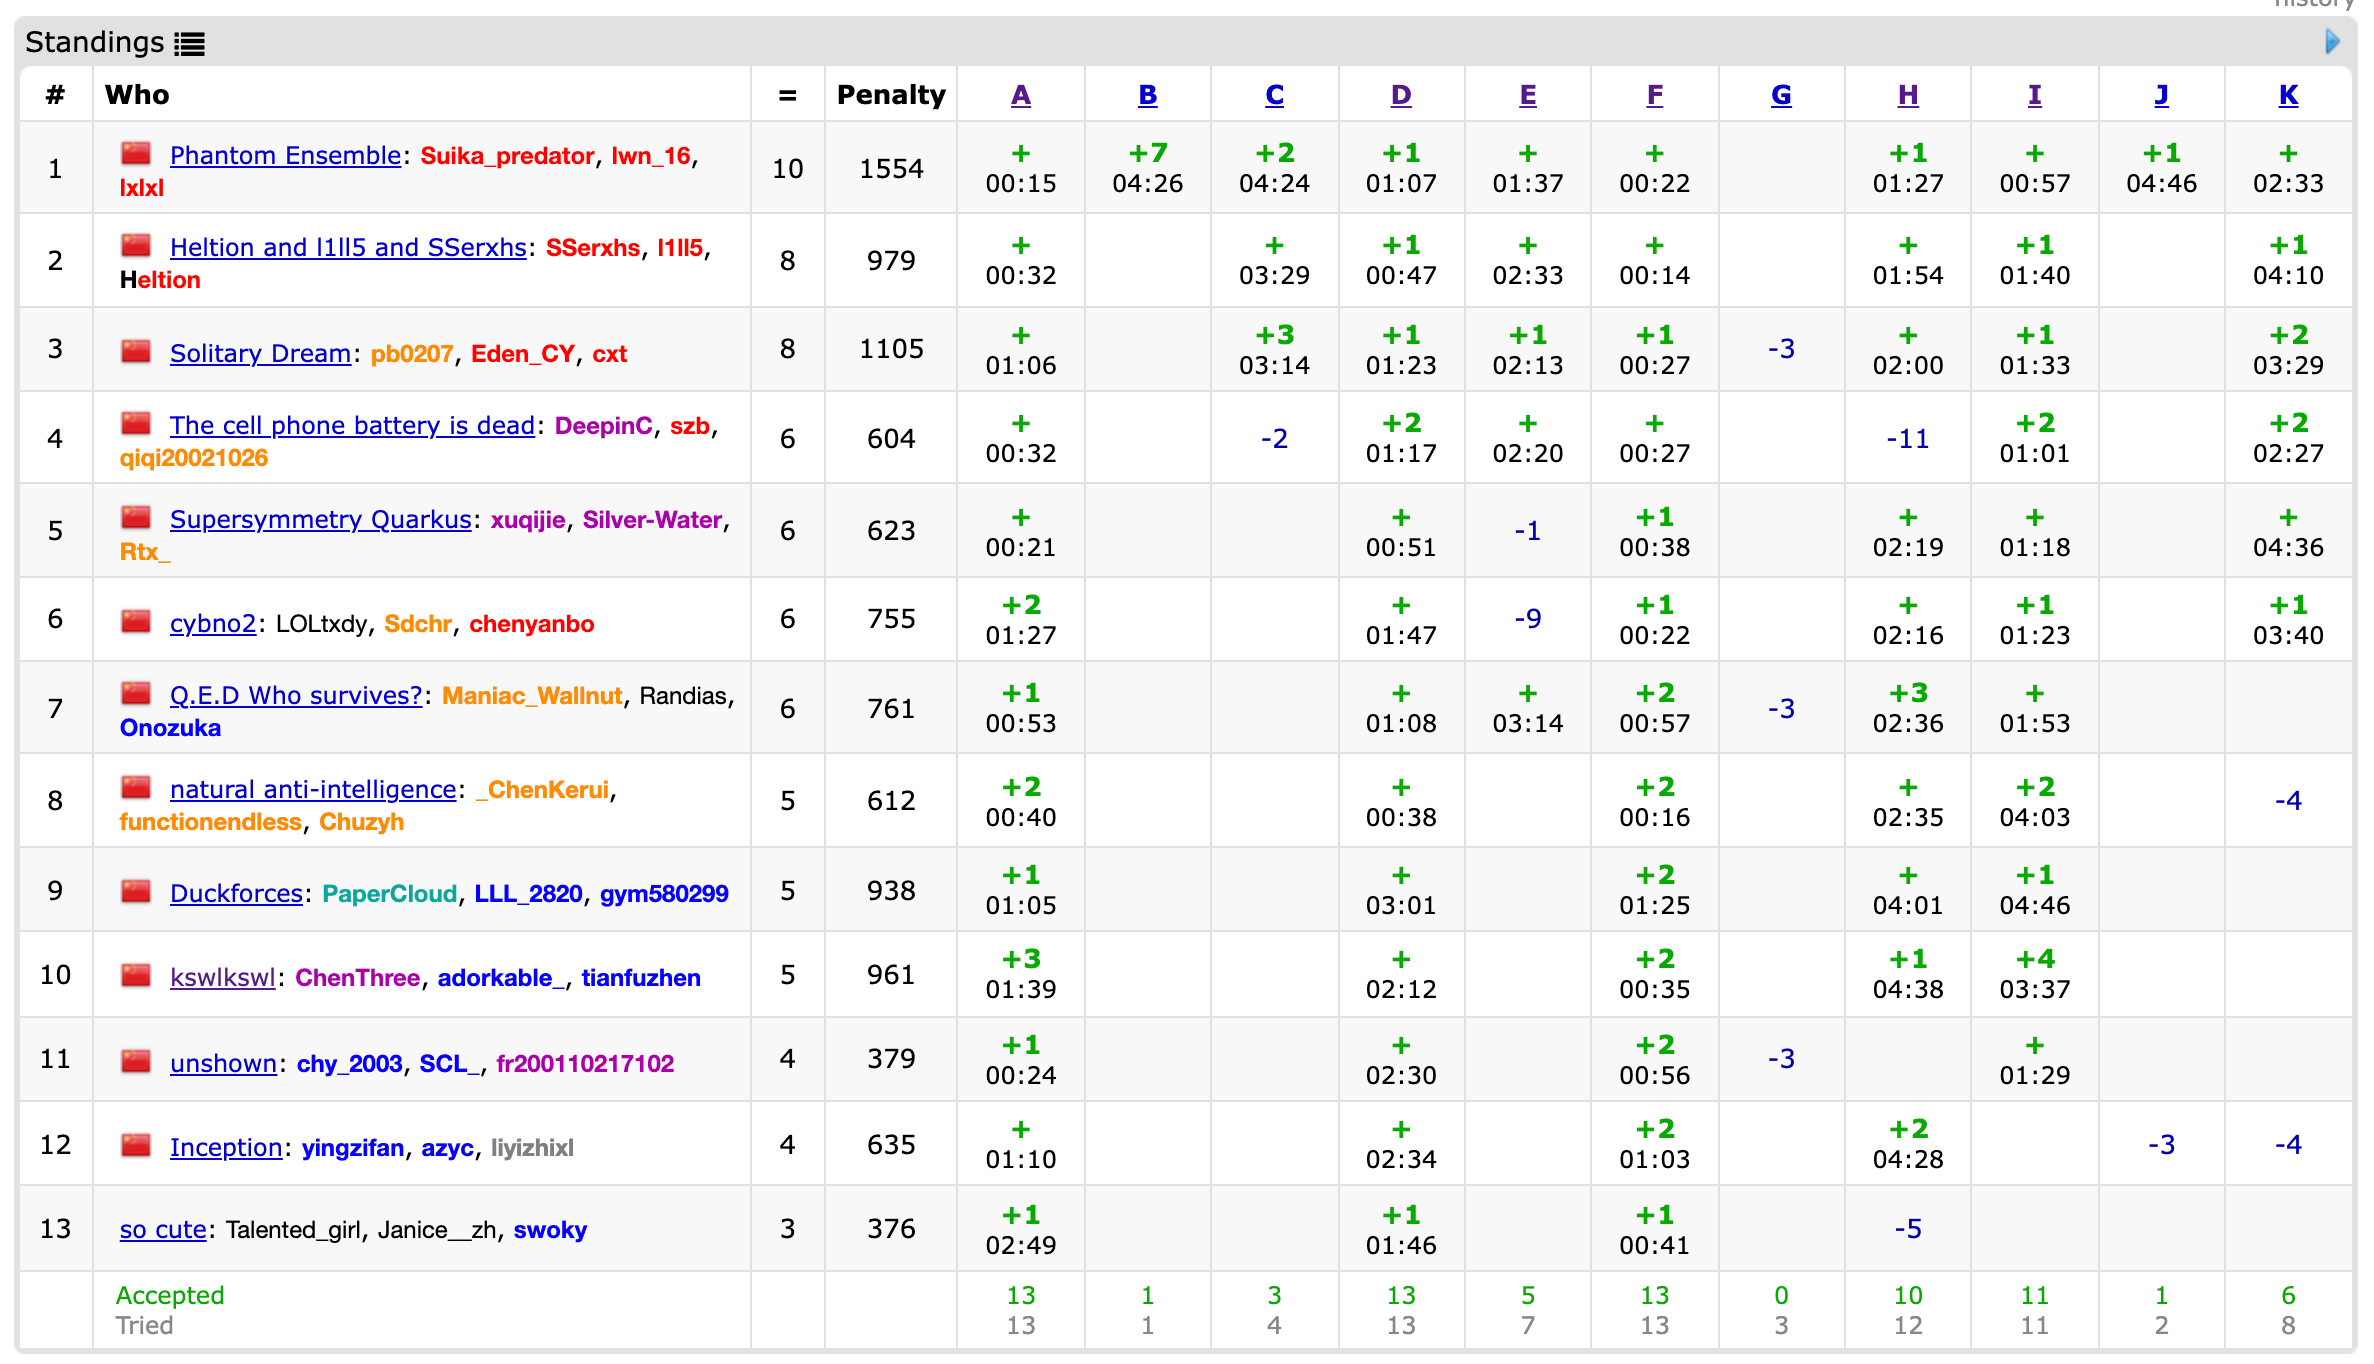Open the so cute team link
Image resolution: width=2374 pixels, height=1364 pixels.
(163, 1229)
